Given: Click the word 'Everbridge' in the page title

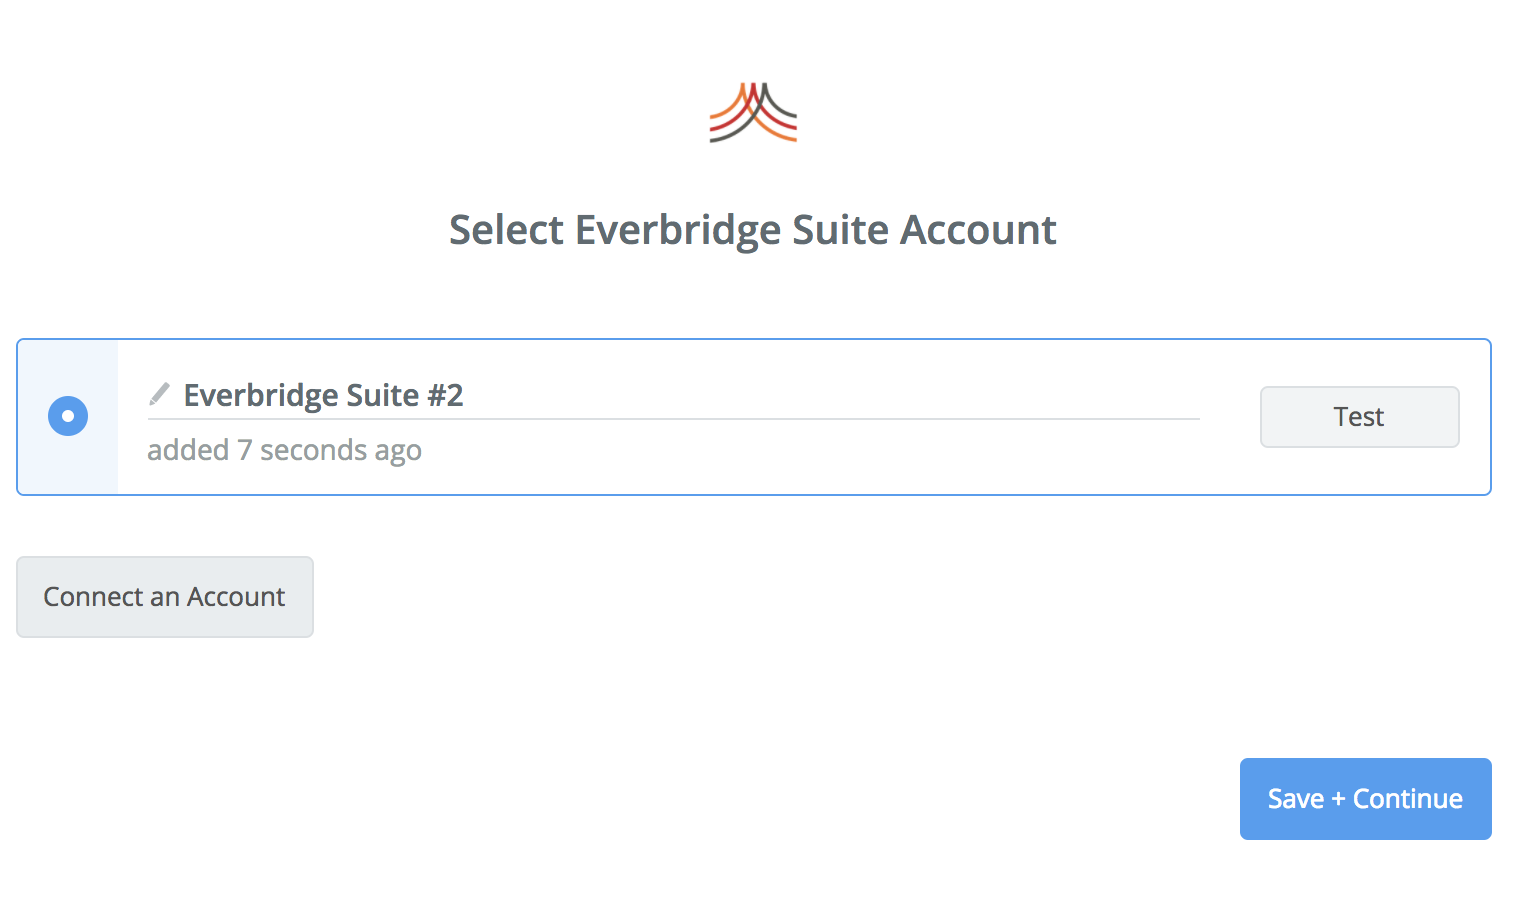Looking at the screenshot, I should [678, 231].
